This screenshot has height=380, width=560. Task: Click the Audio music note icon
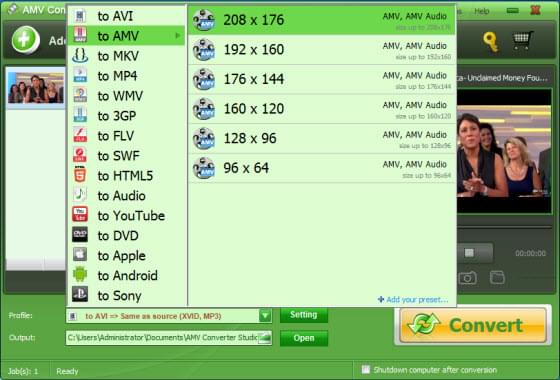[80, 195]
